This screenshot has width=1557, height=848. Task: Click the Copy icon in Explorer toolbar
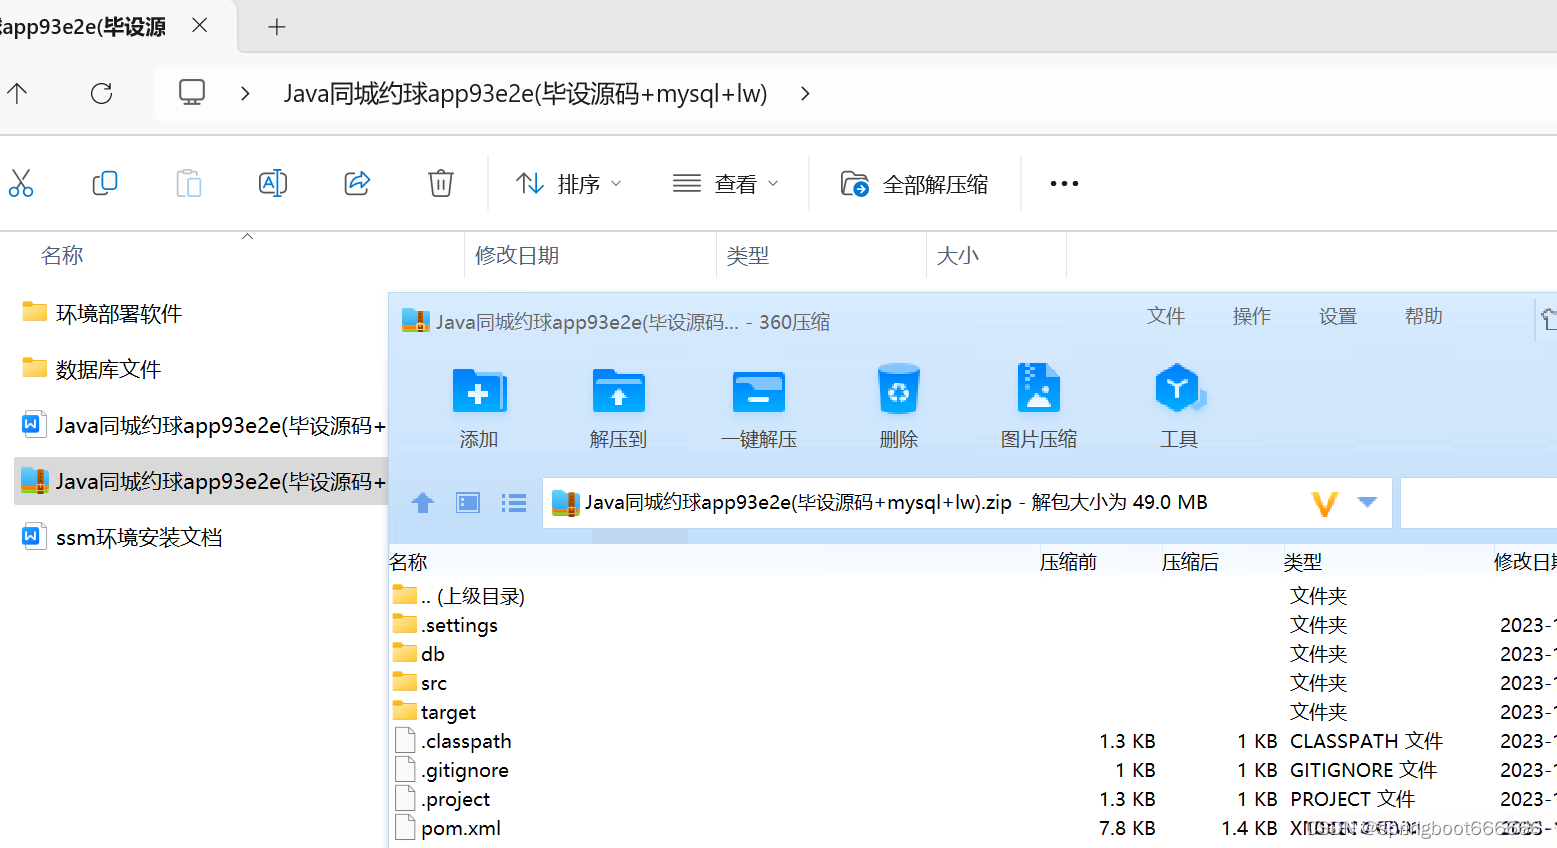(105, 183)
